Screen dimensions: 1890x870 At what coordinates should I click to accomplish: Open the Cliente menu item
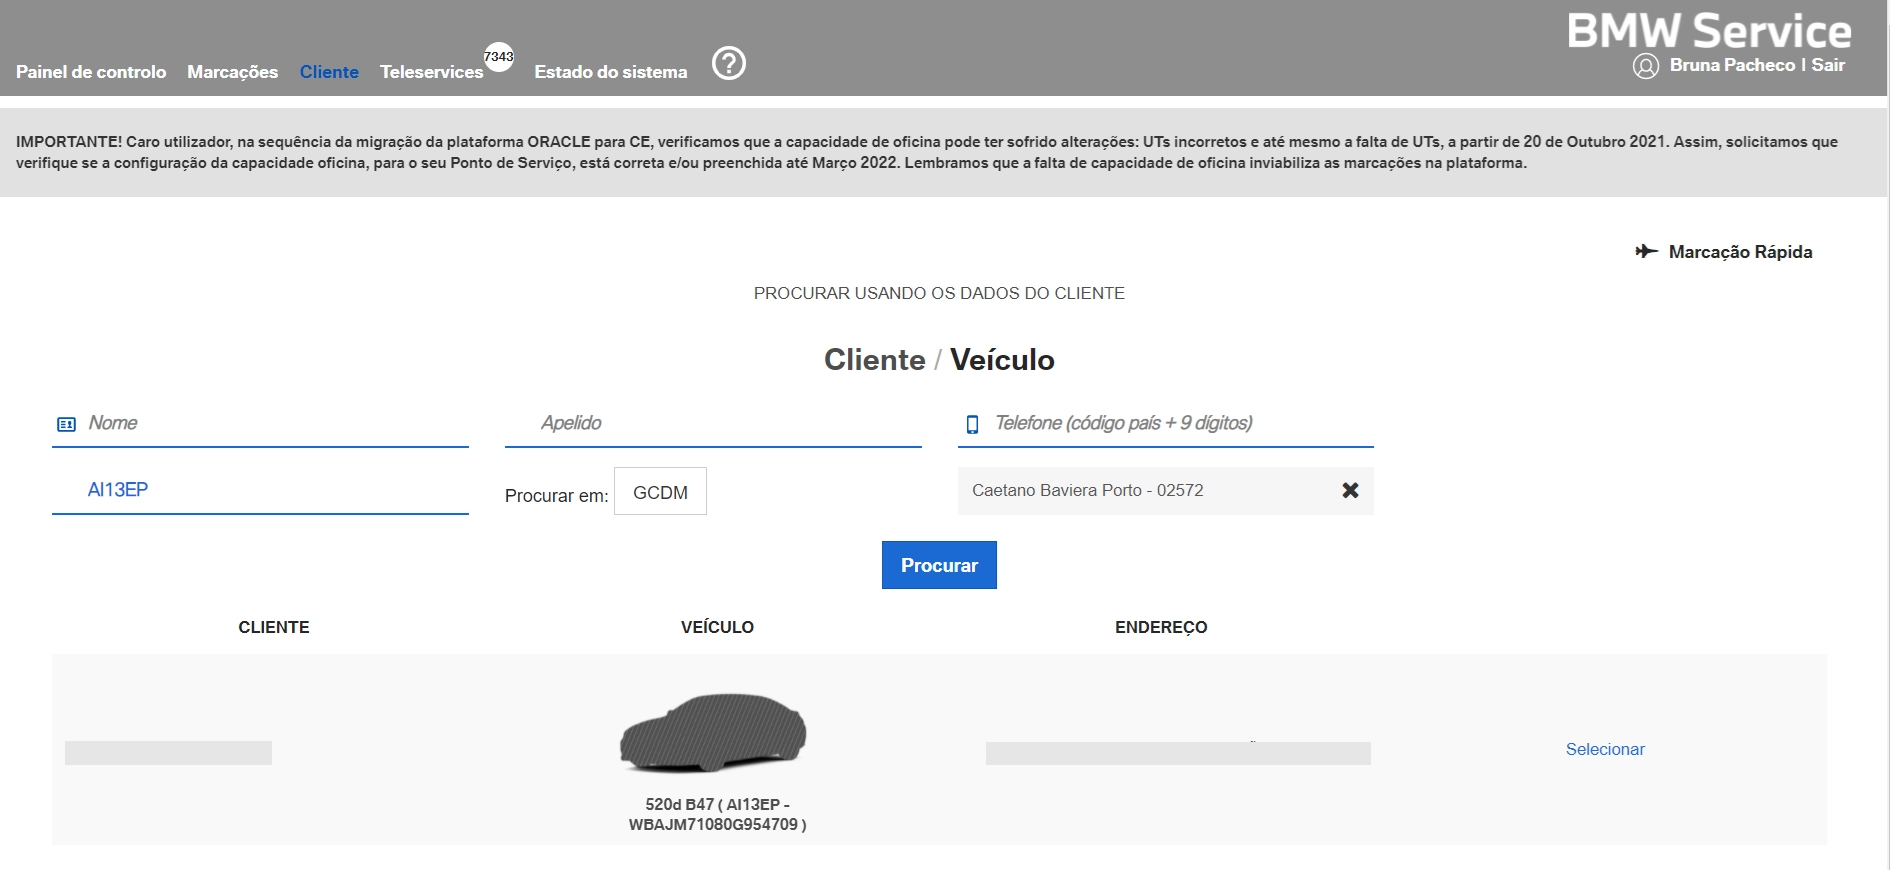click(x=329, y=72)
